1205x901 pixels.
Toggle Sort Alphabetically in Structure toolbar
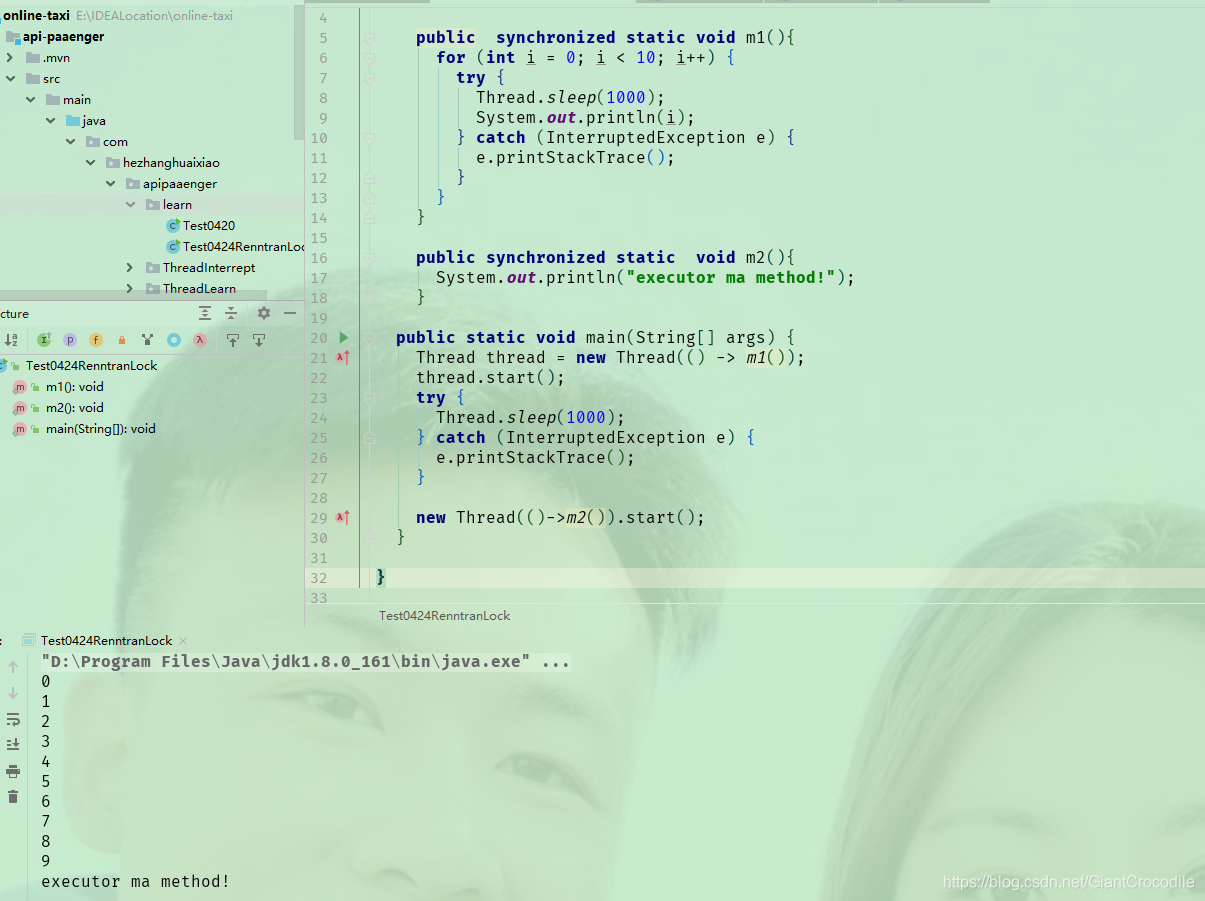point(12,340)
